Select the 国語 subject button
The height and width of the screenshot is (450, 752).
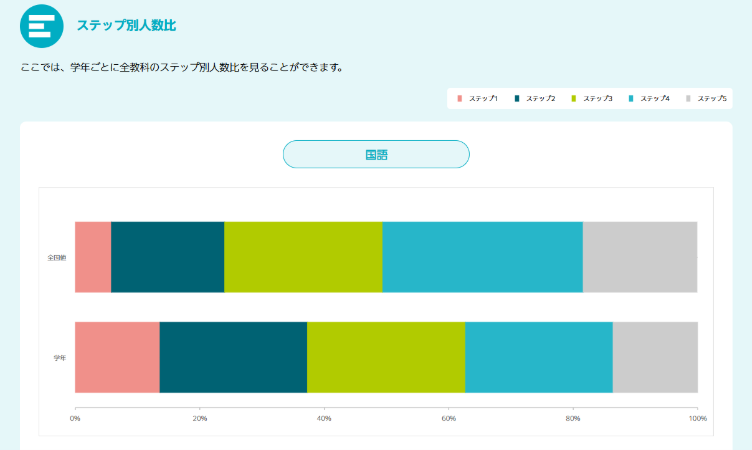tap(376, 154)
